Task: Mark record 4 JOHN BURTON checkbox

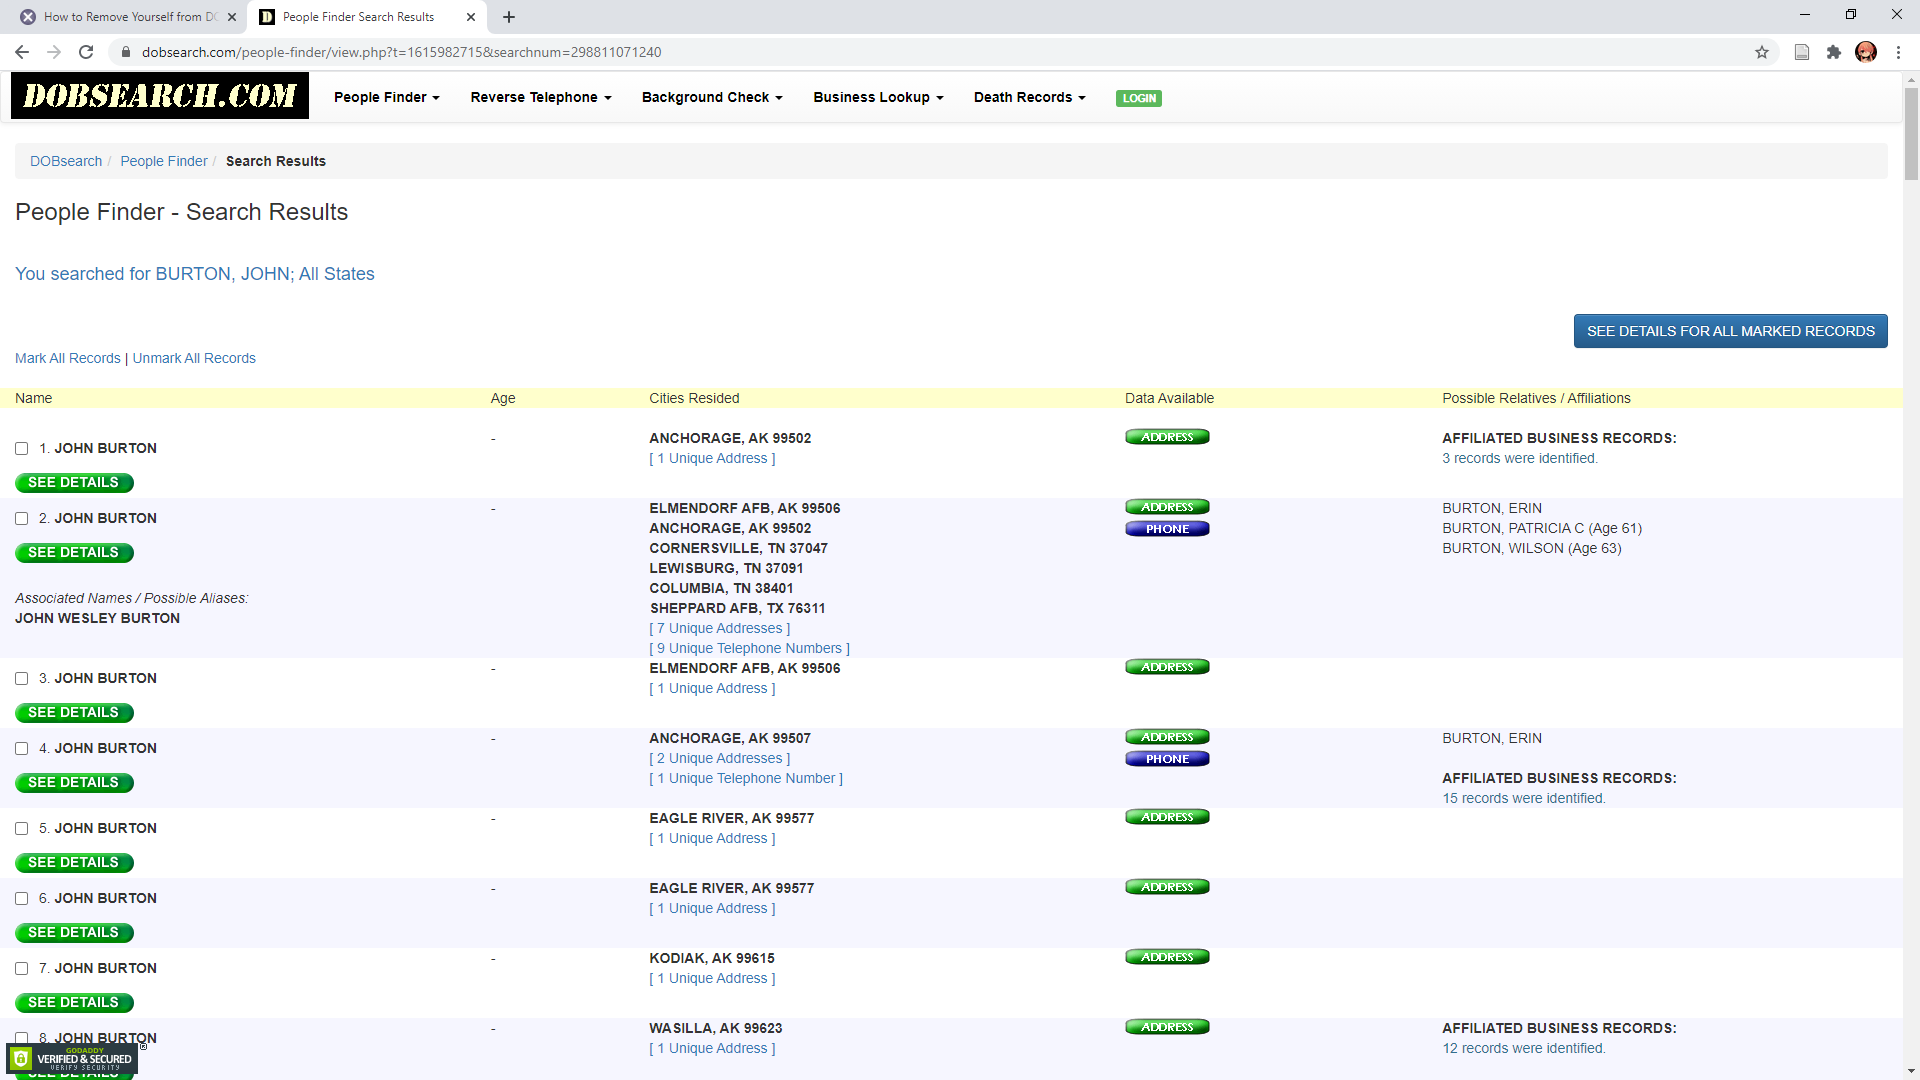Action: (21, 749)
